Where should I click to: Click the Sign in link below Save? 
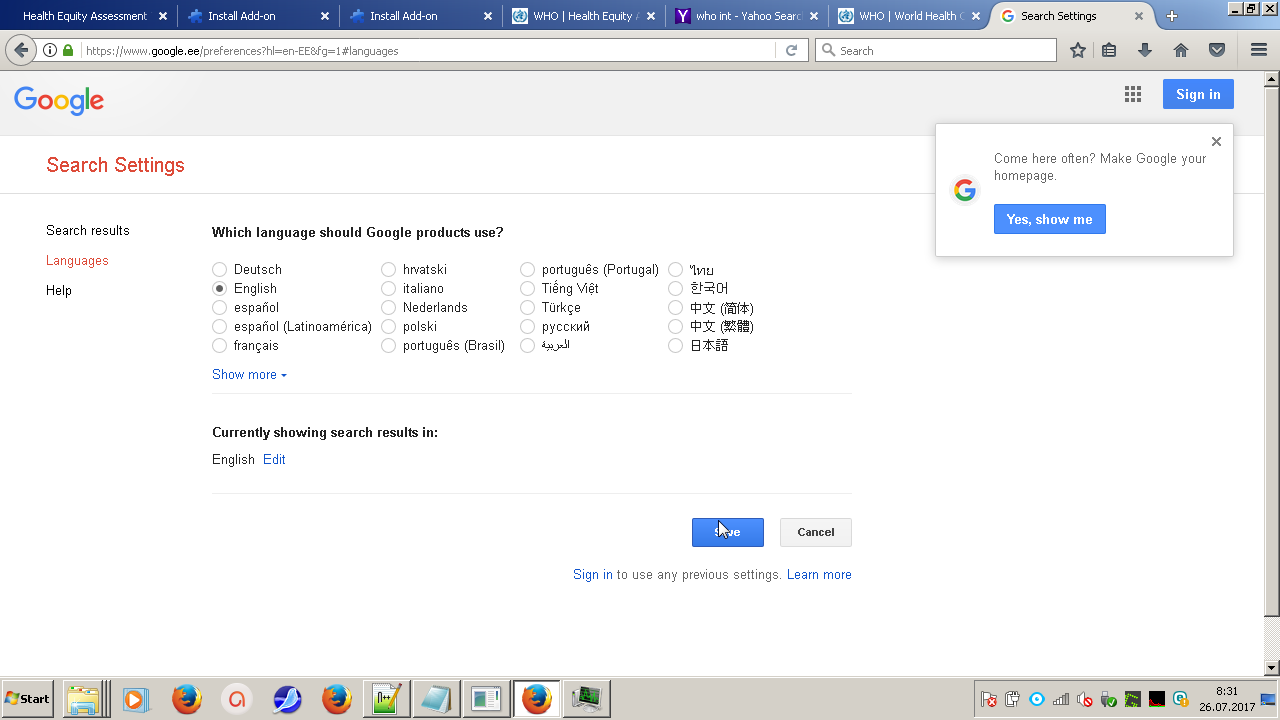(593, 575)
